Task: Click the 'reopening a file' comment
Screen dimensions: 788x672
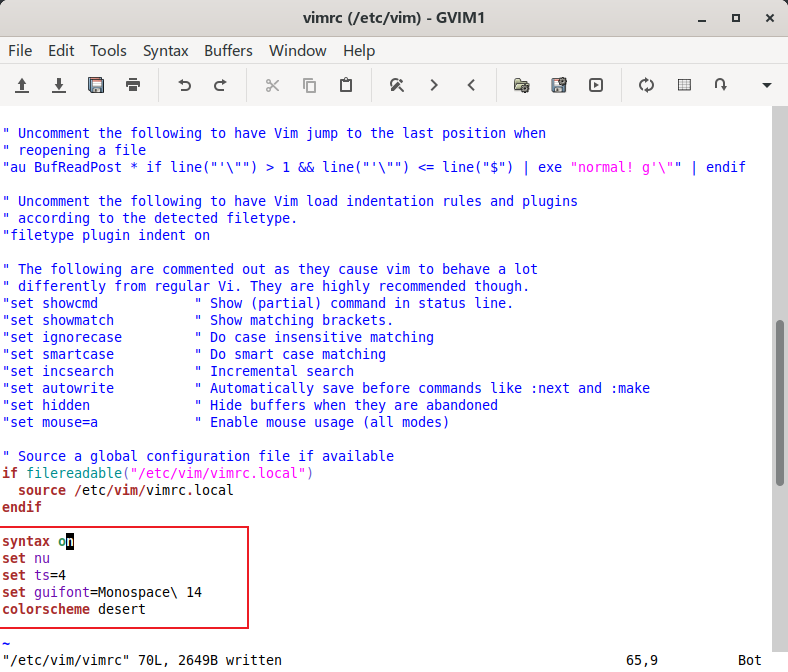Action: (x=74, y=150)
